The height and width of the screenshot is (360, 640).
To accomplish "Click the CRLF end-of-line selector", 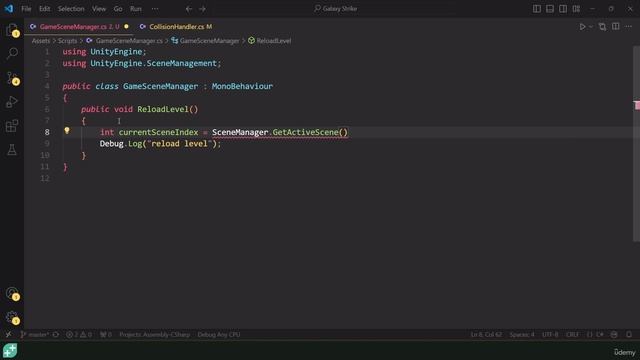I will pyautogui.click(x=572, y=335).
